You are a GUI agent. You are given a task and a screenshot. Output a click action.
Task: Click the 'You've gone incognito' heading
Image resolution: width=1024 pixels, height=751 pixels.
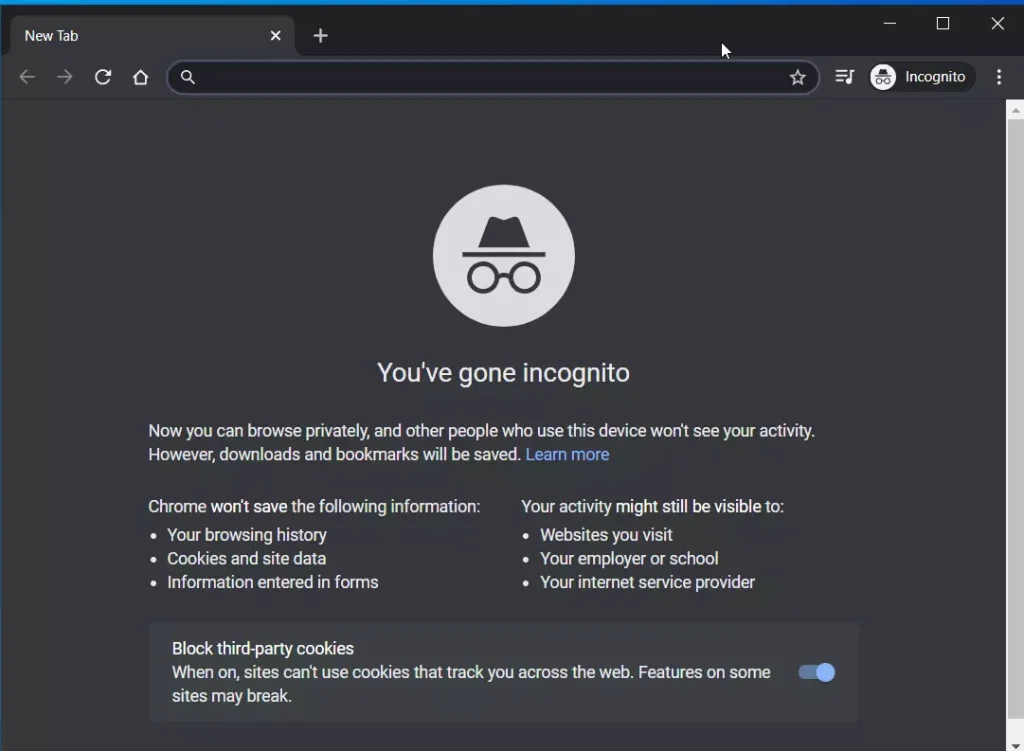pos(504,373)
